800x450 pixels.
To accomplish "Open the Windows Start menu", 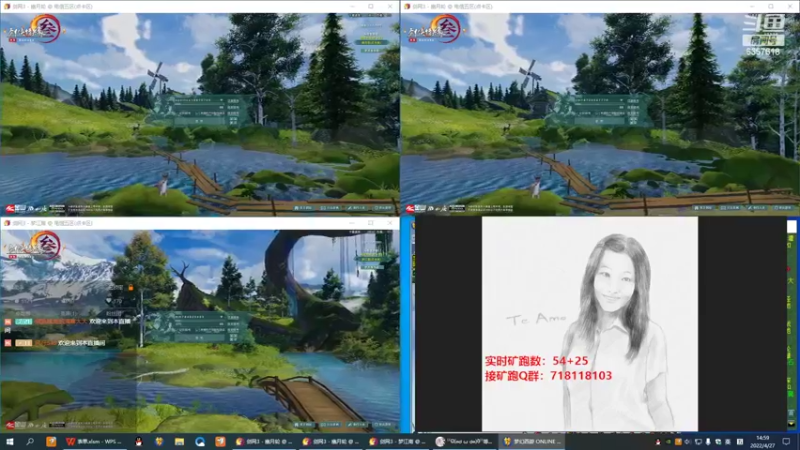I will tap(10, 441).
